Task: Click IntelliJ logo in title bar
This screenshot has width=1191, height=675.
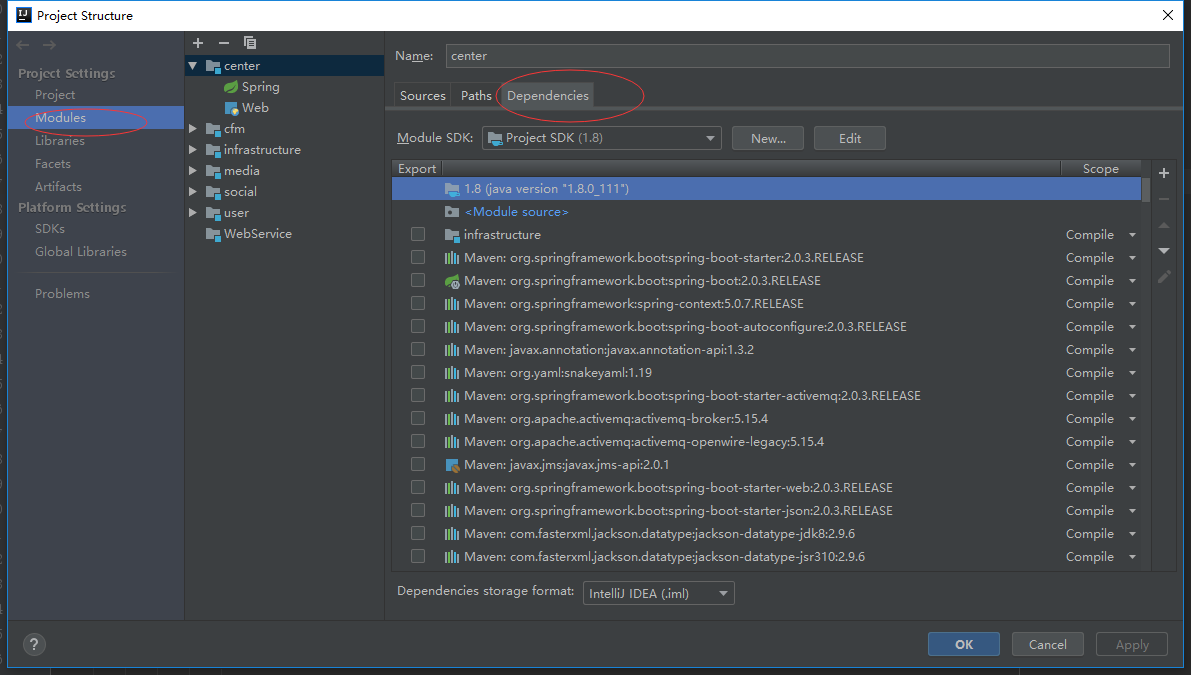Action: tap(24, 15)
